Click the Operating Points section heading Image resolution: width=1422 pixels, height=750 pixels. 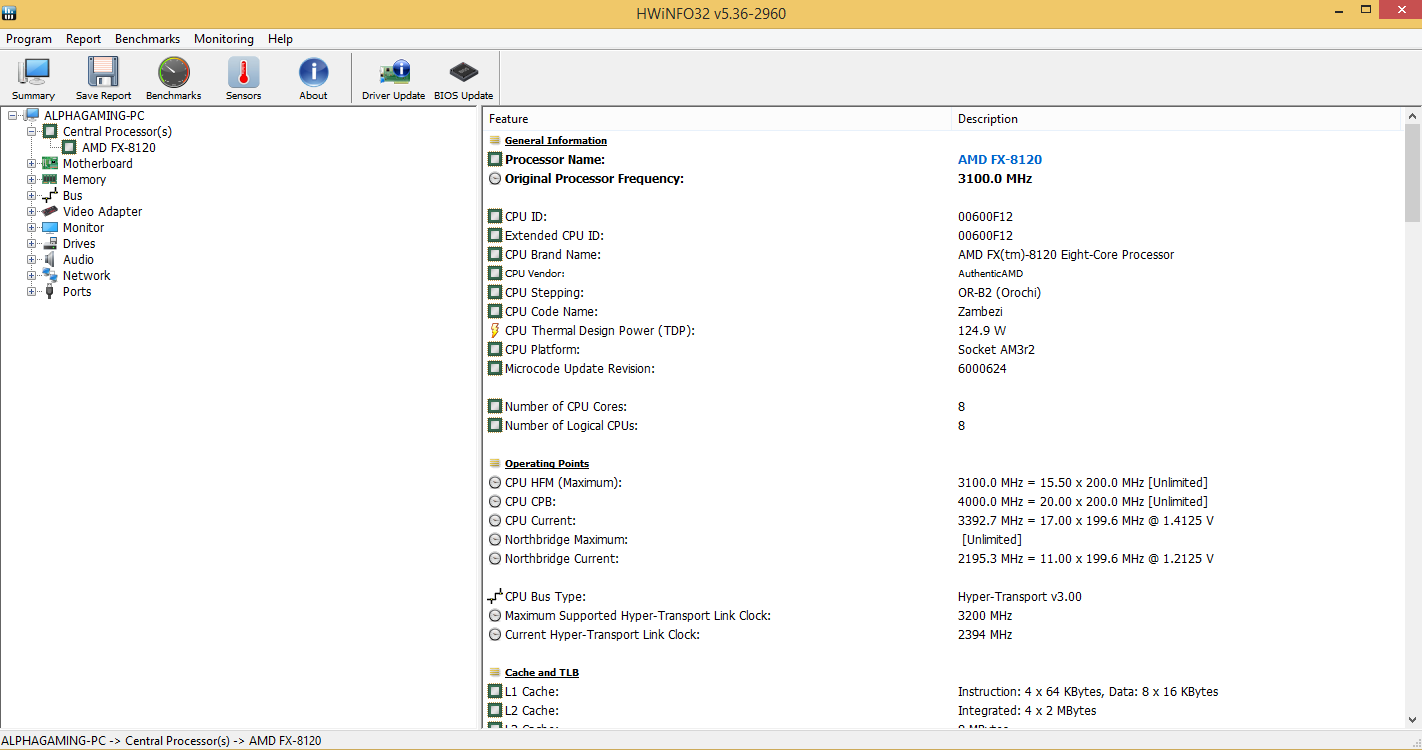click(x=547, y=463)
